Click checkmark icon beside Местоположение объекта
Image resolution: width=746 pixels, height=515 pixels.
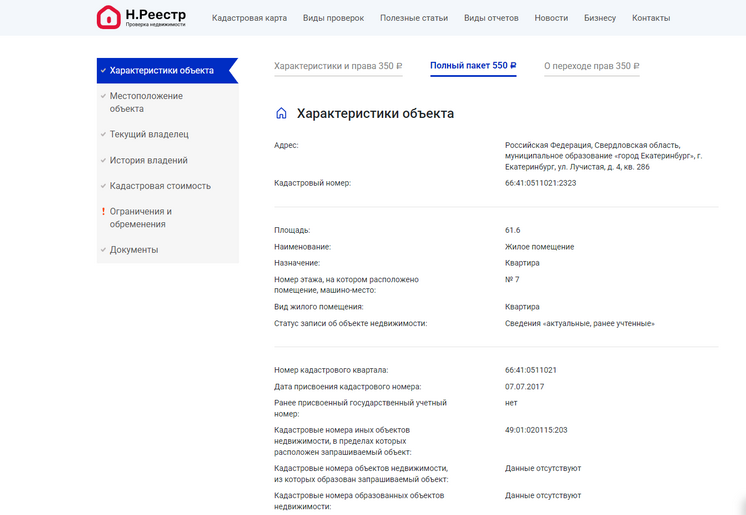point(103,96)
